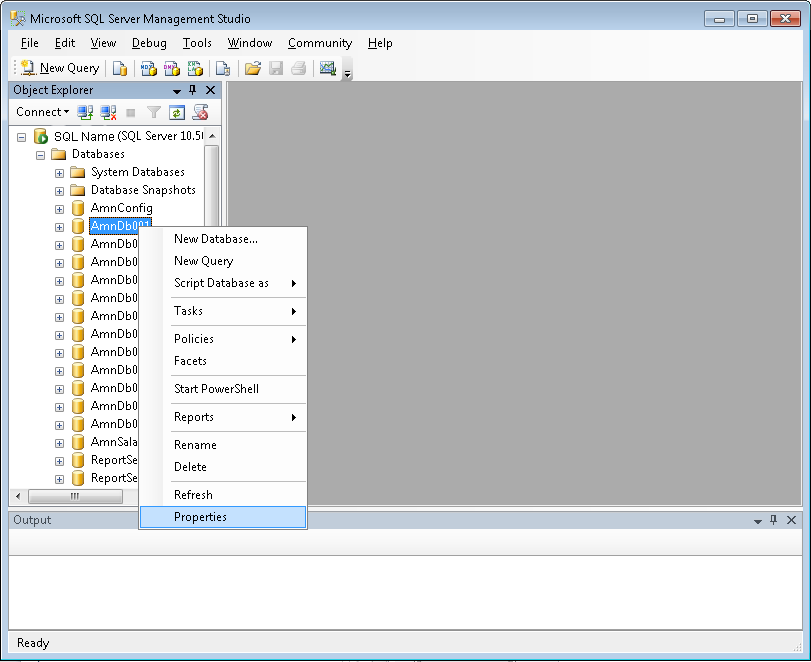Image resolution: width=811 pixels, height=662 pixels.
Task: Select the System Databases folder
Action: tap(138, 172)
